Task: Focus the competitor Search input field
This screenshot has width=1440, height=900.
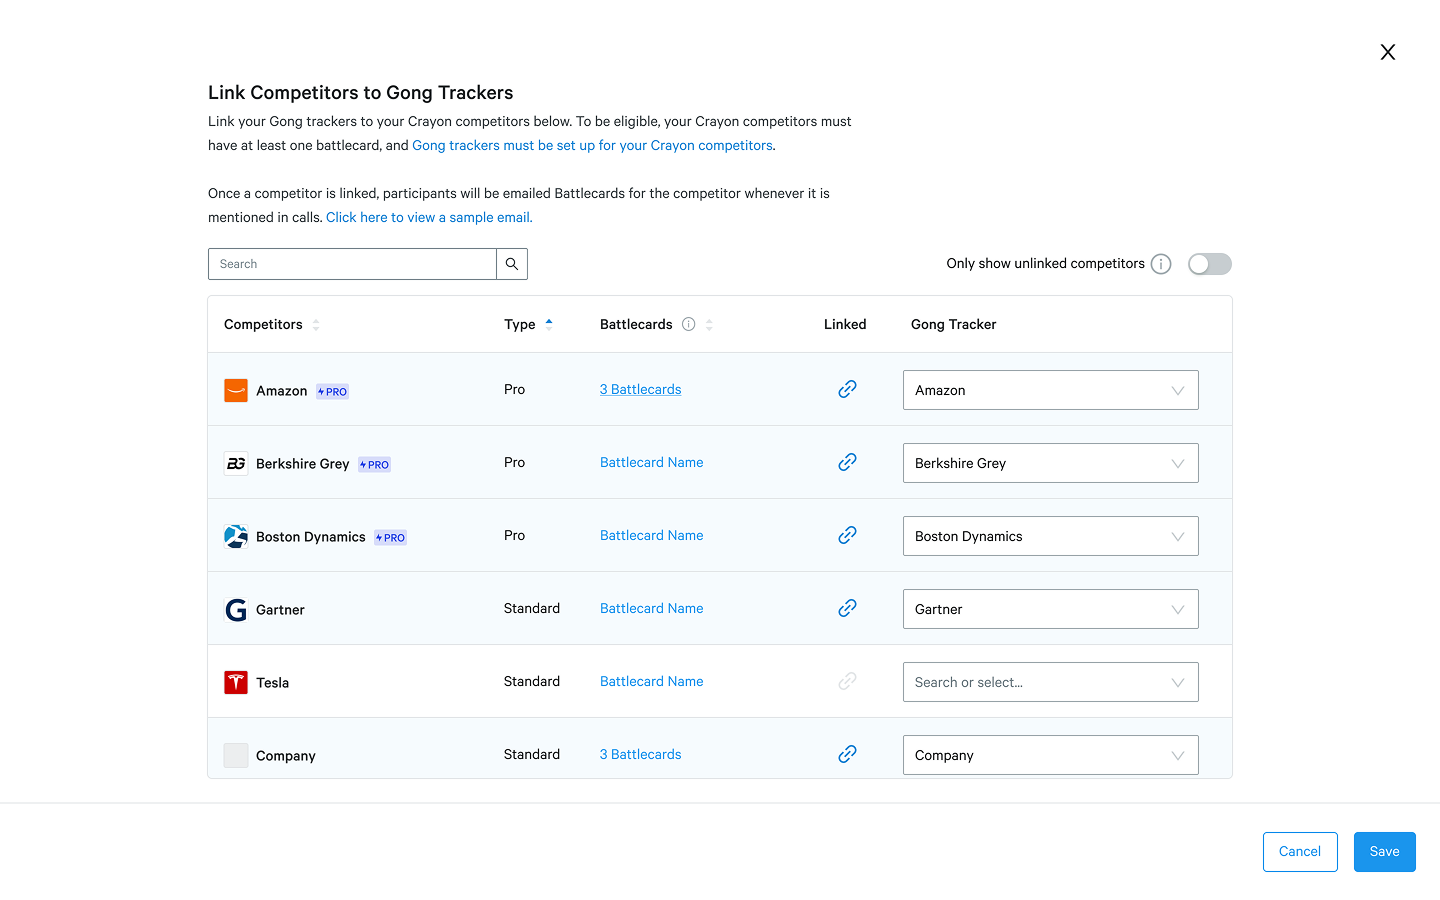Action: point(352,264)
